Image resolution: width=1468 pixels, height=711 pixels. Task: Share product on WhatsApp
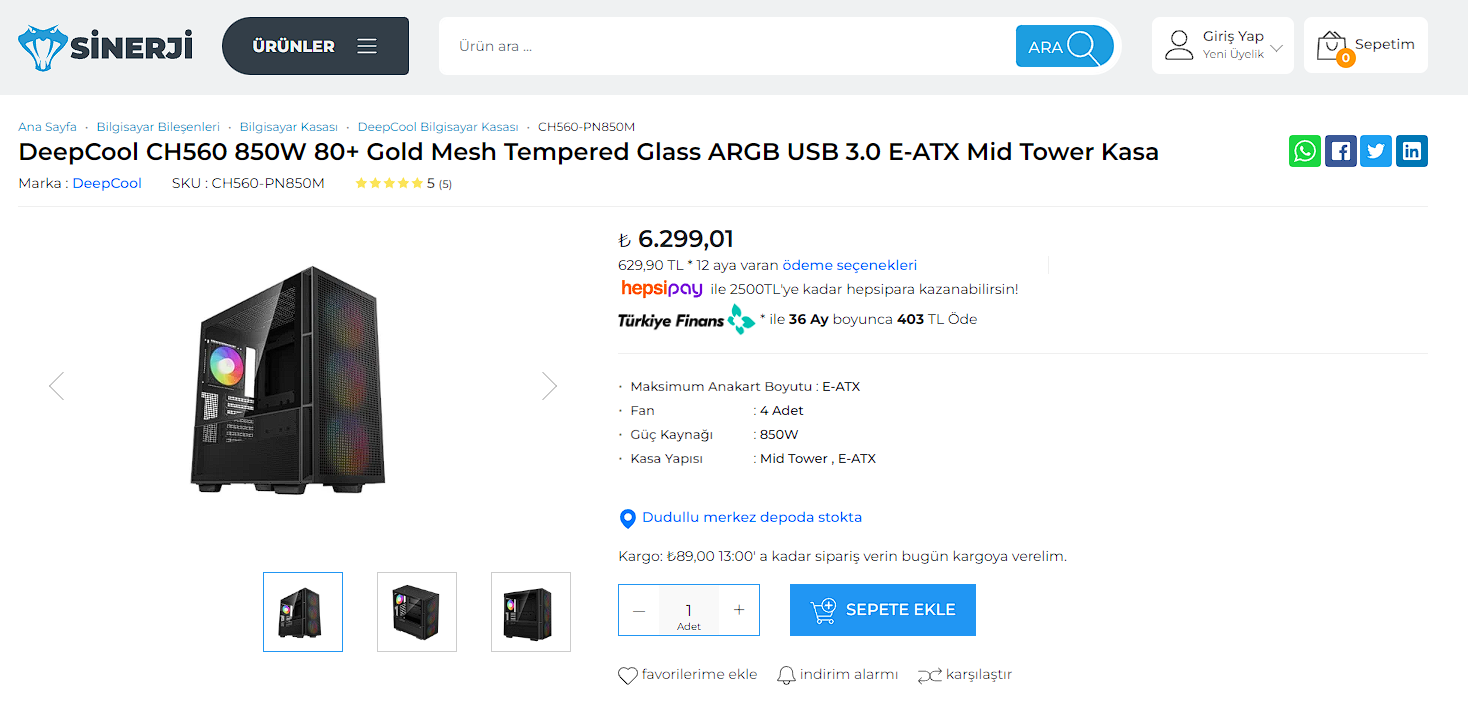1304,151
